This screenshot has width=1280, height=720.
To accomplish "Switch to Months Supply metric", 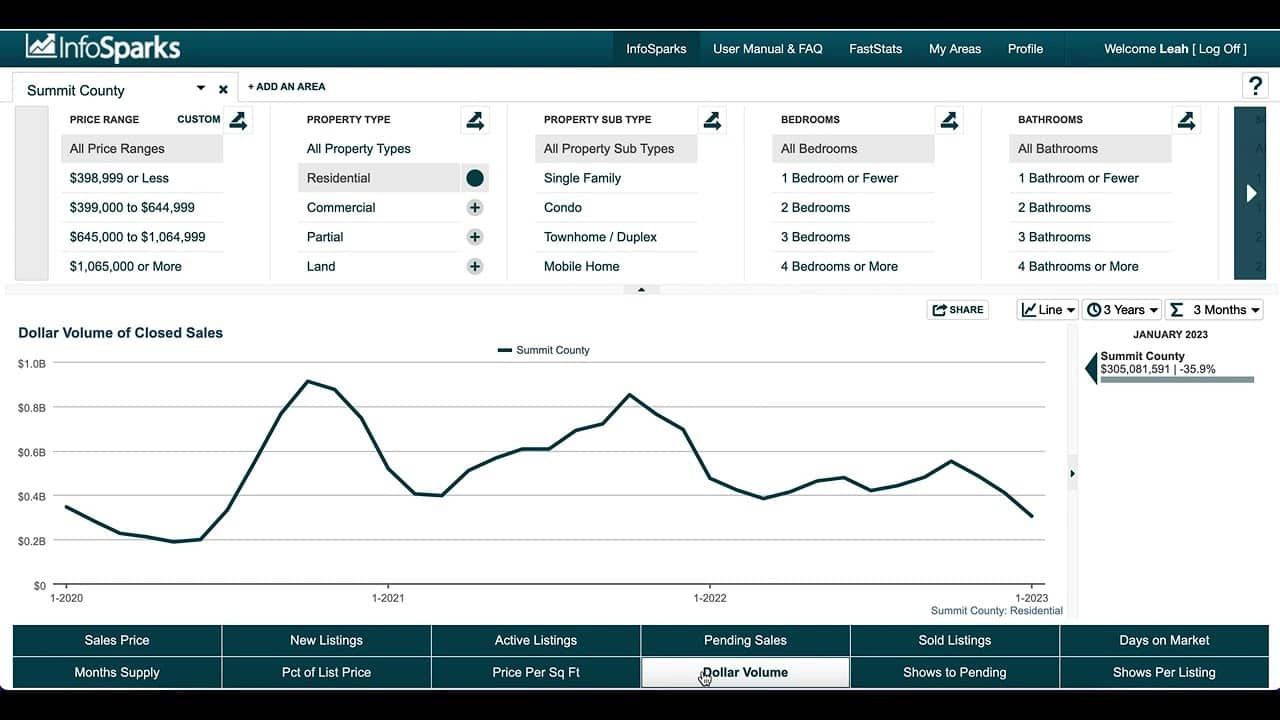I will (117, 673).
